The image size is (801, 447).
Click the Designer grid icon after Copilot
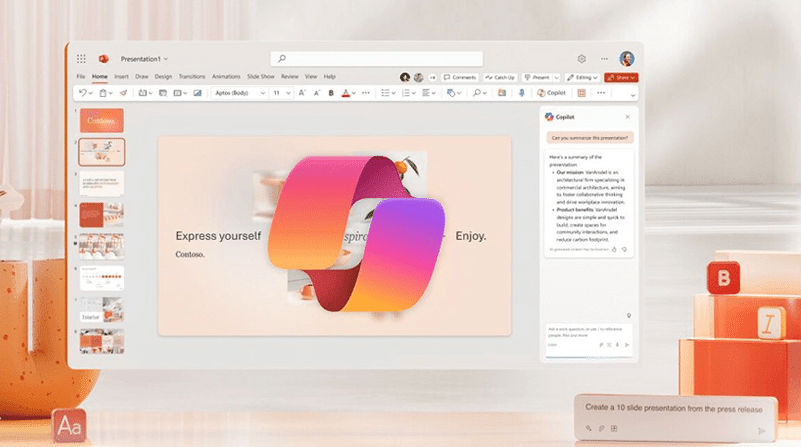point(581,93)
